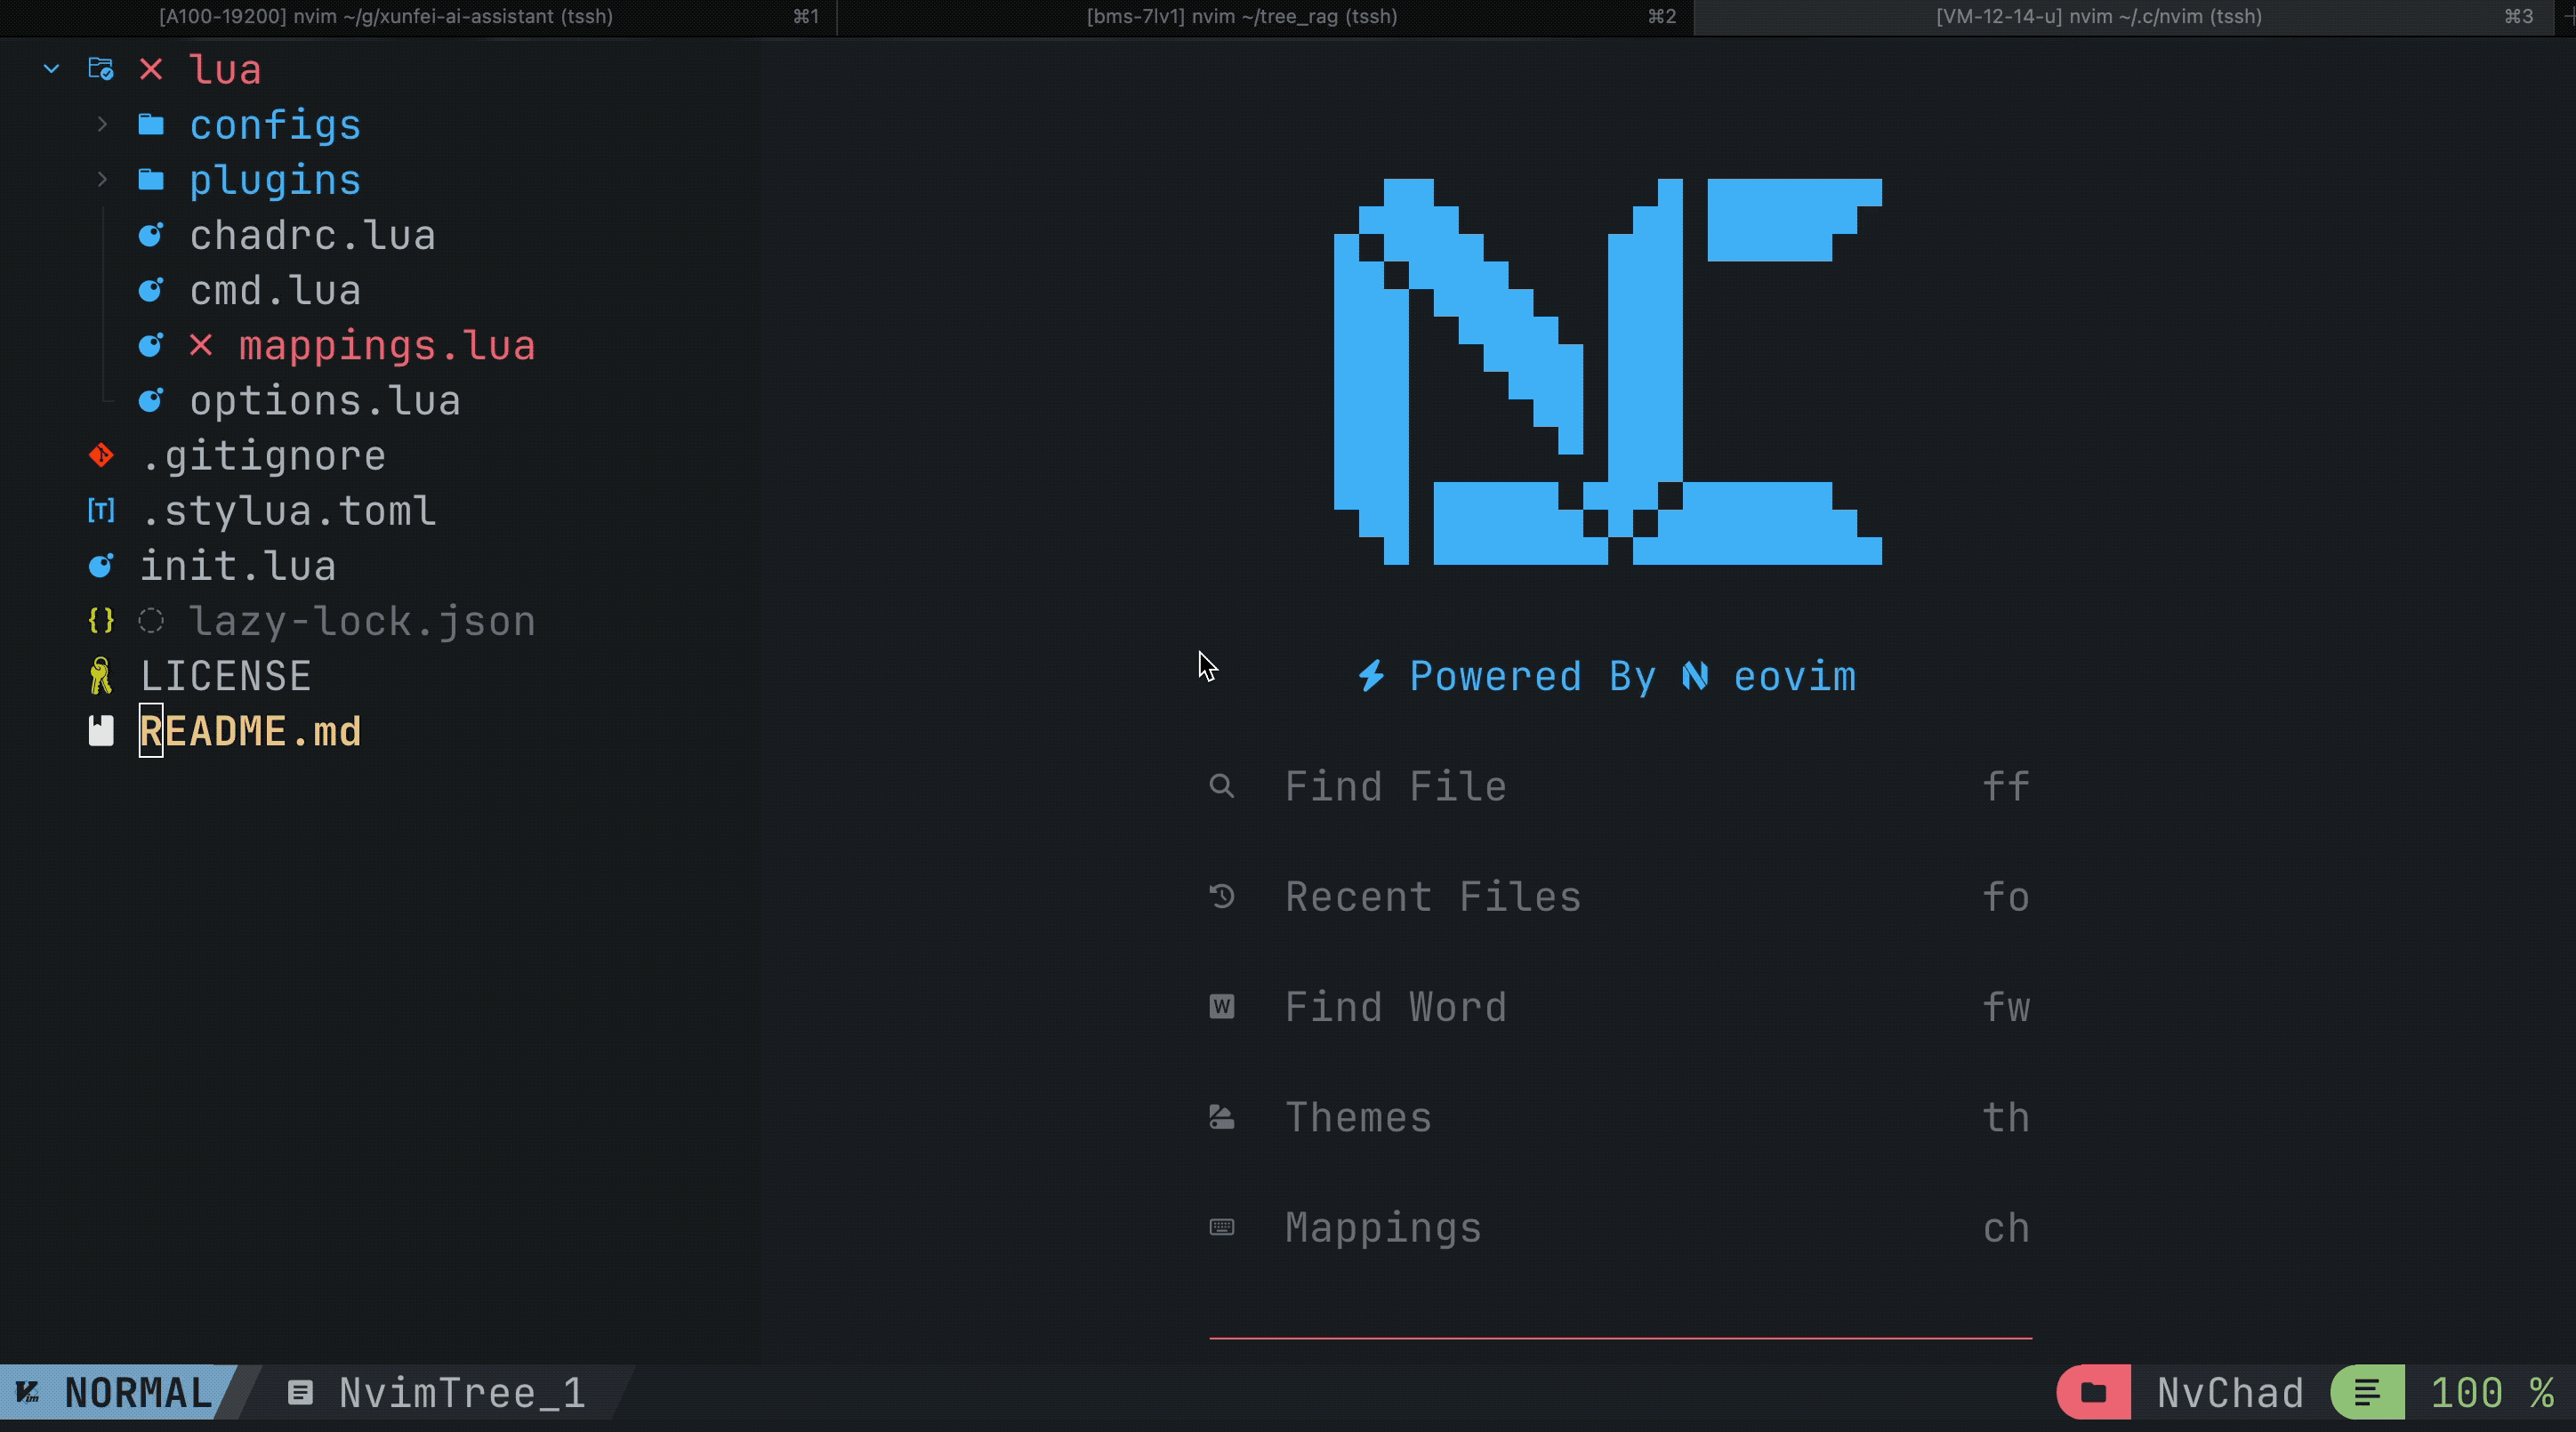This screenshot has height=1432, width=2576.
Task: Open the configs folder
Action: 275,125
